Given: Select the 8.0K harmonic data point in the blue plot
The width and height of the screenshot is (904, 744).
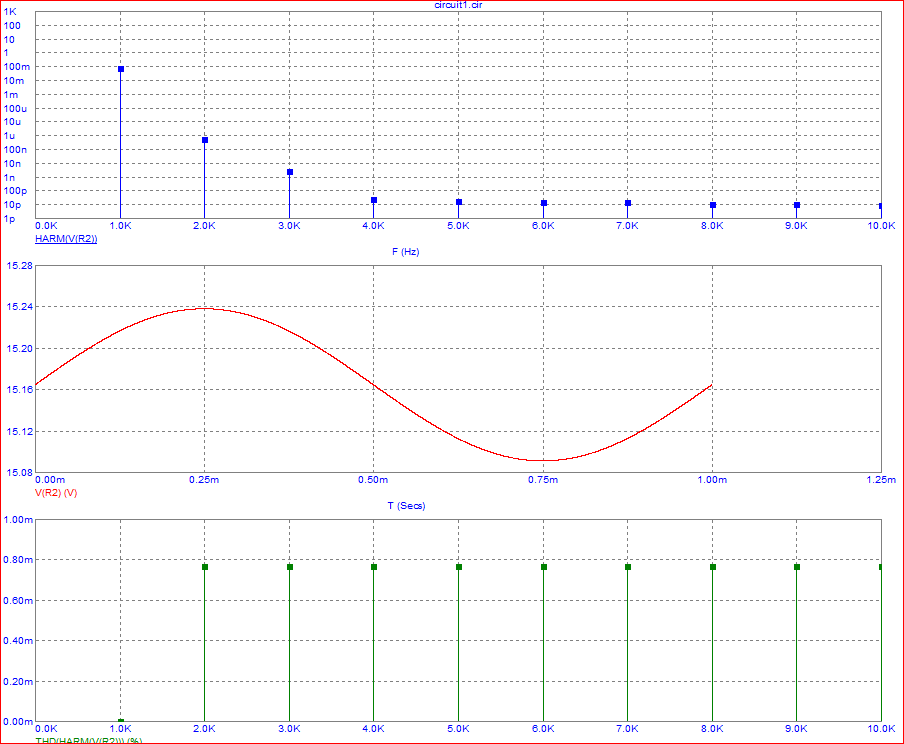Looking at the screenshot, I should coord(713,205).
